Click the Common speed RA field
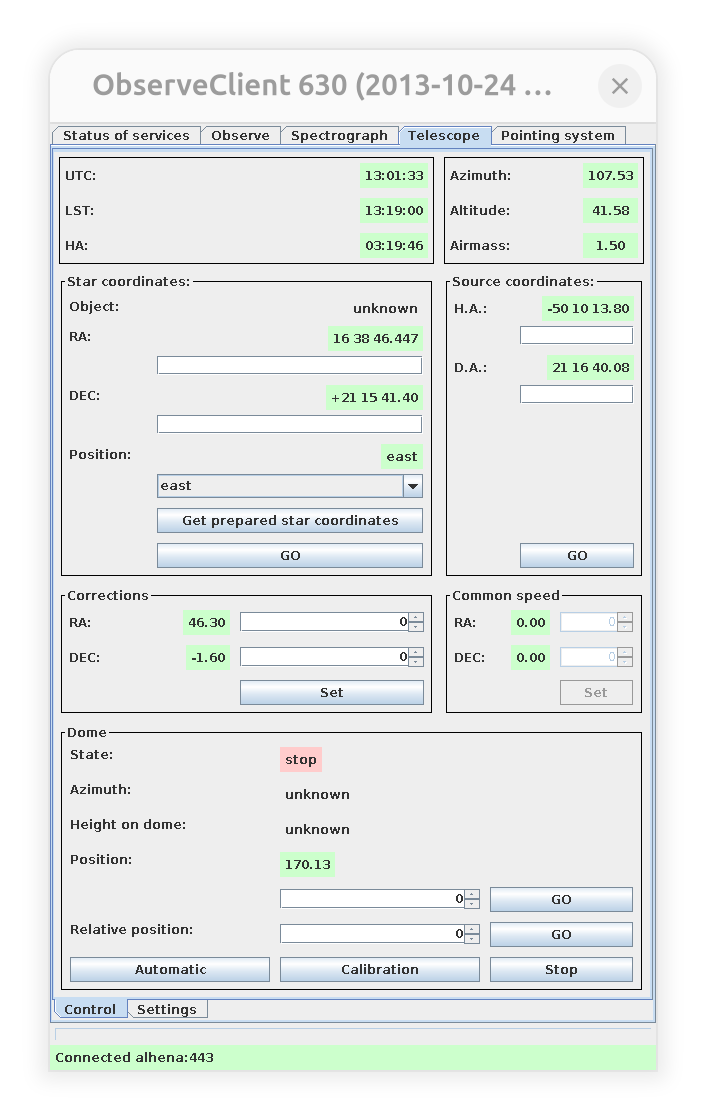The height and width of the screenshot is (1120, 706). (590, 622)
